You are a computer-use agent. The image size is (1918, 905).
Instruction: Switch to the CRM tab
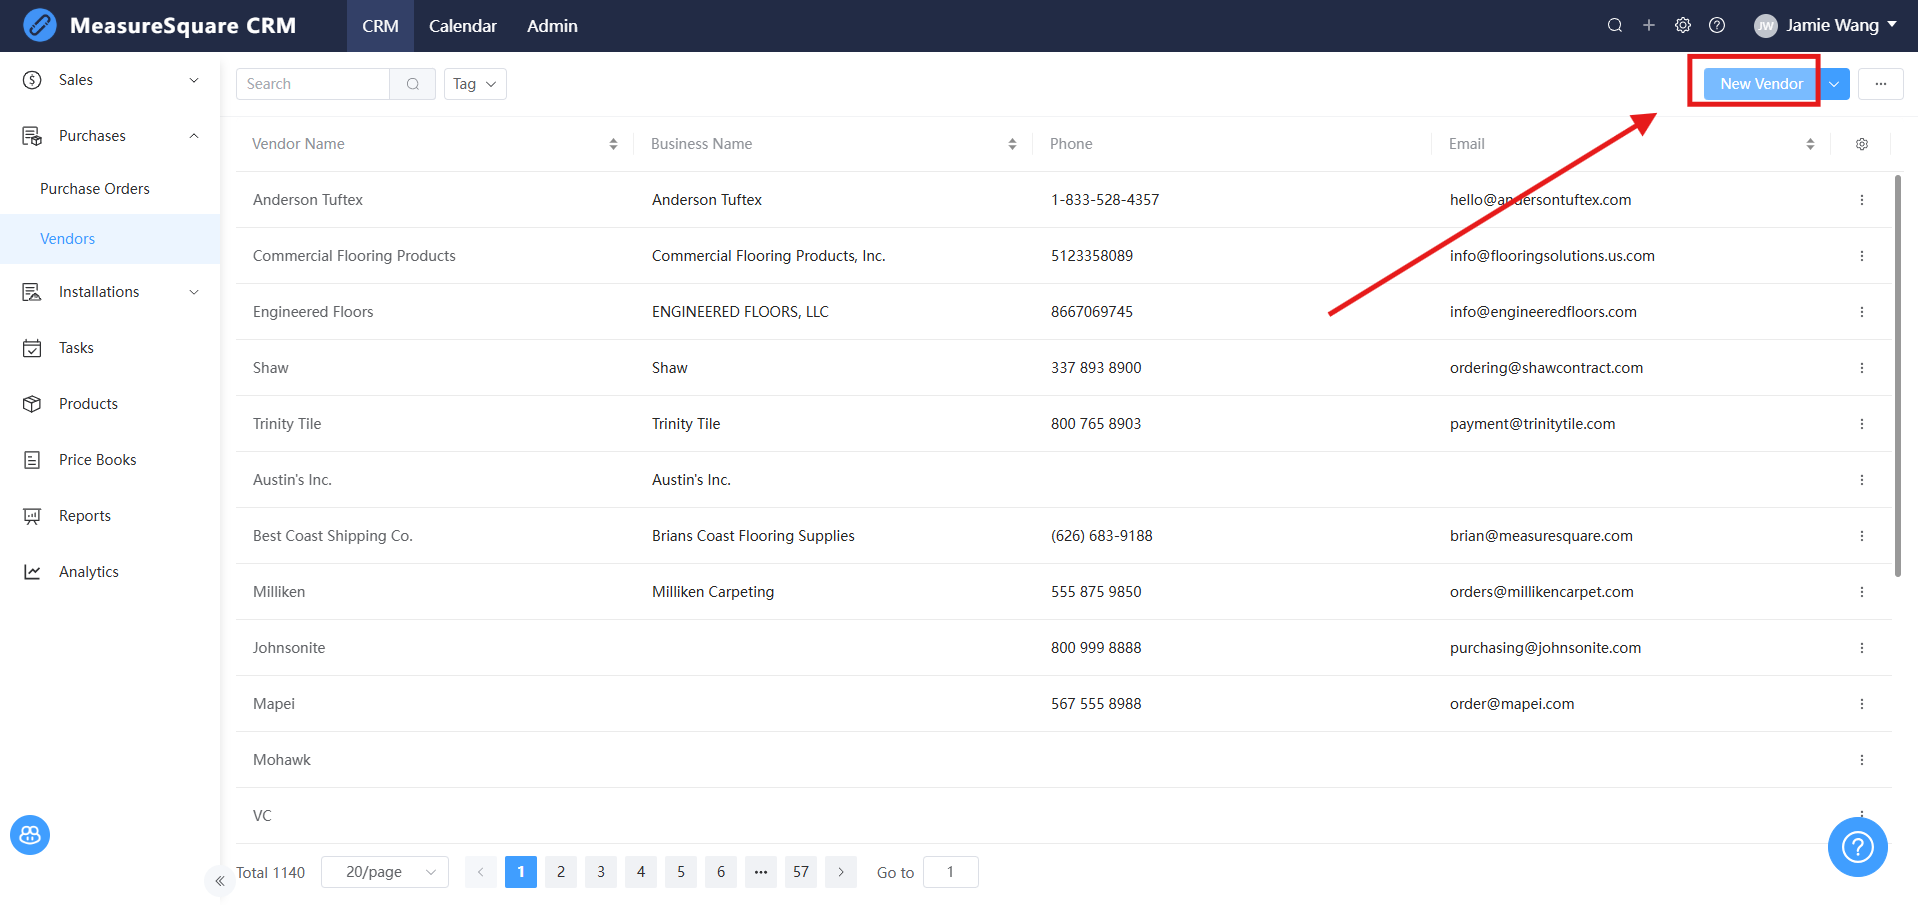pyautogui.click(x=380, y=26)
